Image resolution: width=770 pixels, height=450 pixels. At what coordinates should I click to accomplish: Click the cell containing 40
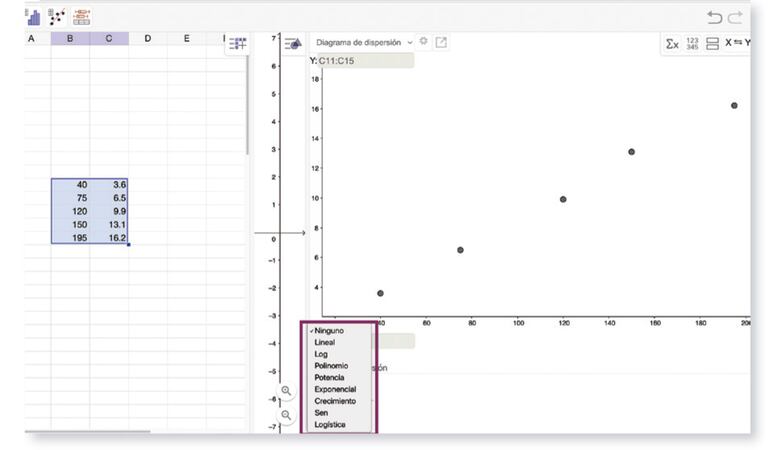[x=70, y=185]
